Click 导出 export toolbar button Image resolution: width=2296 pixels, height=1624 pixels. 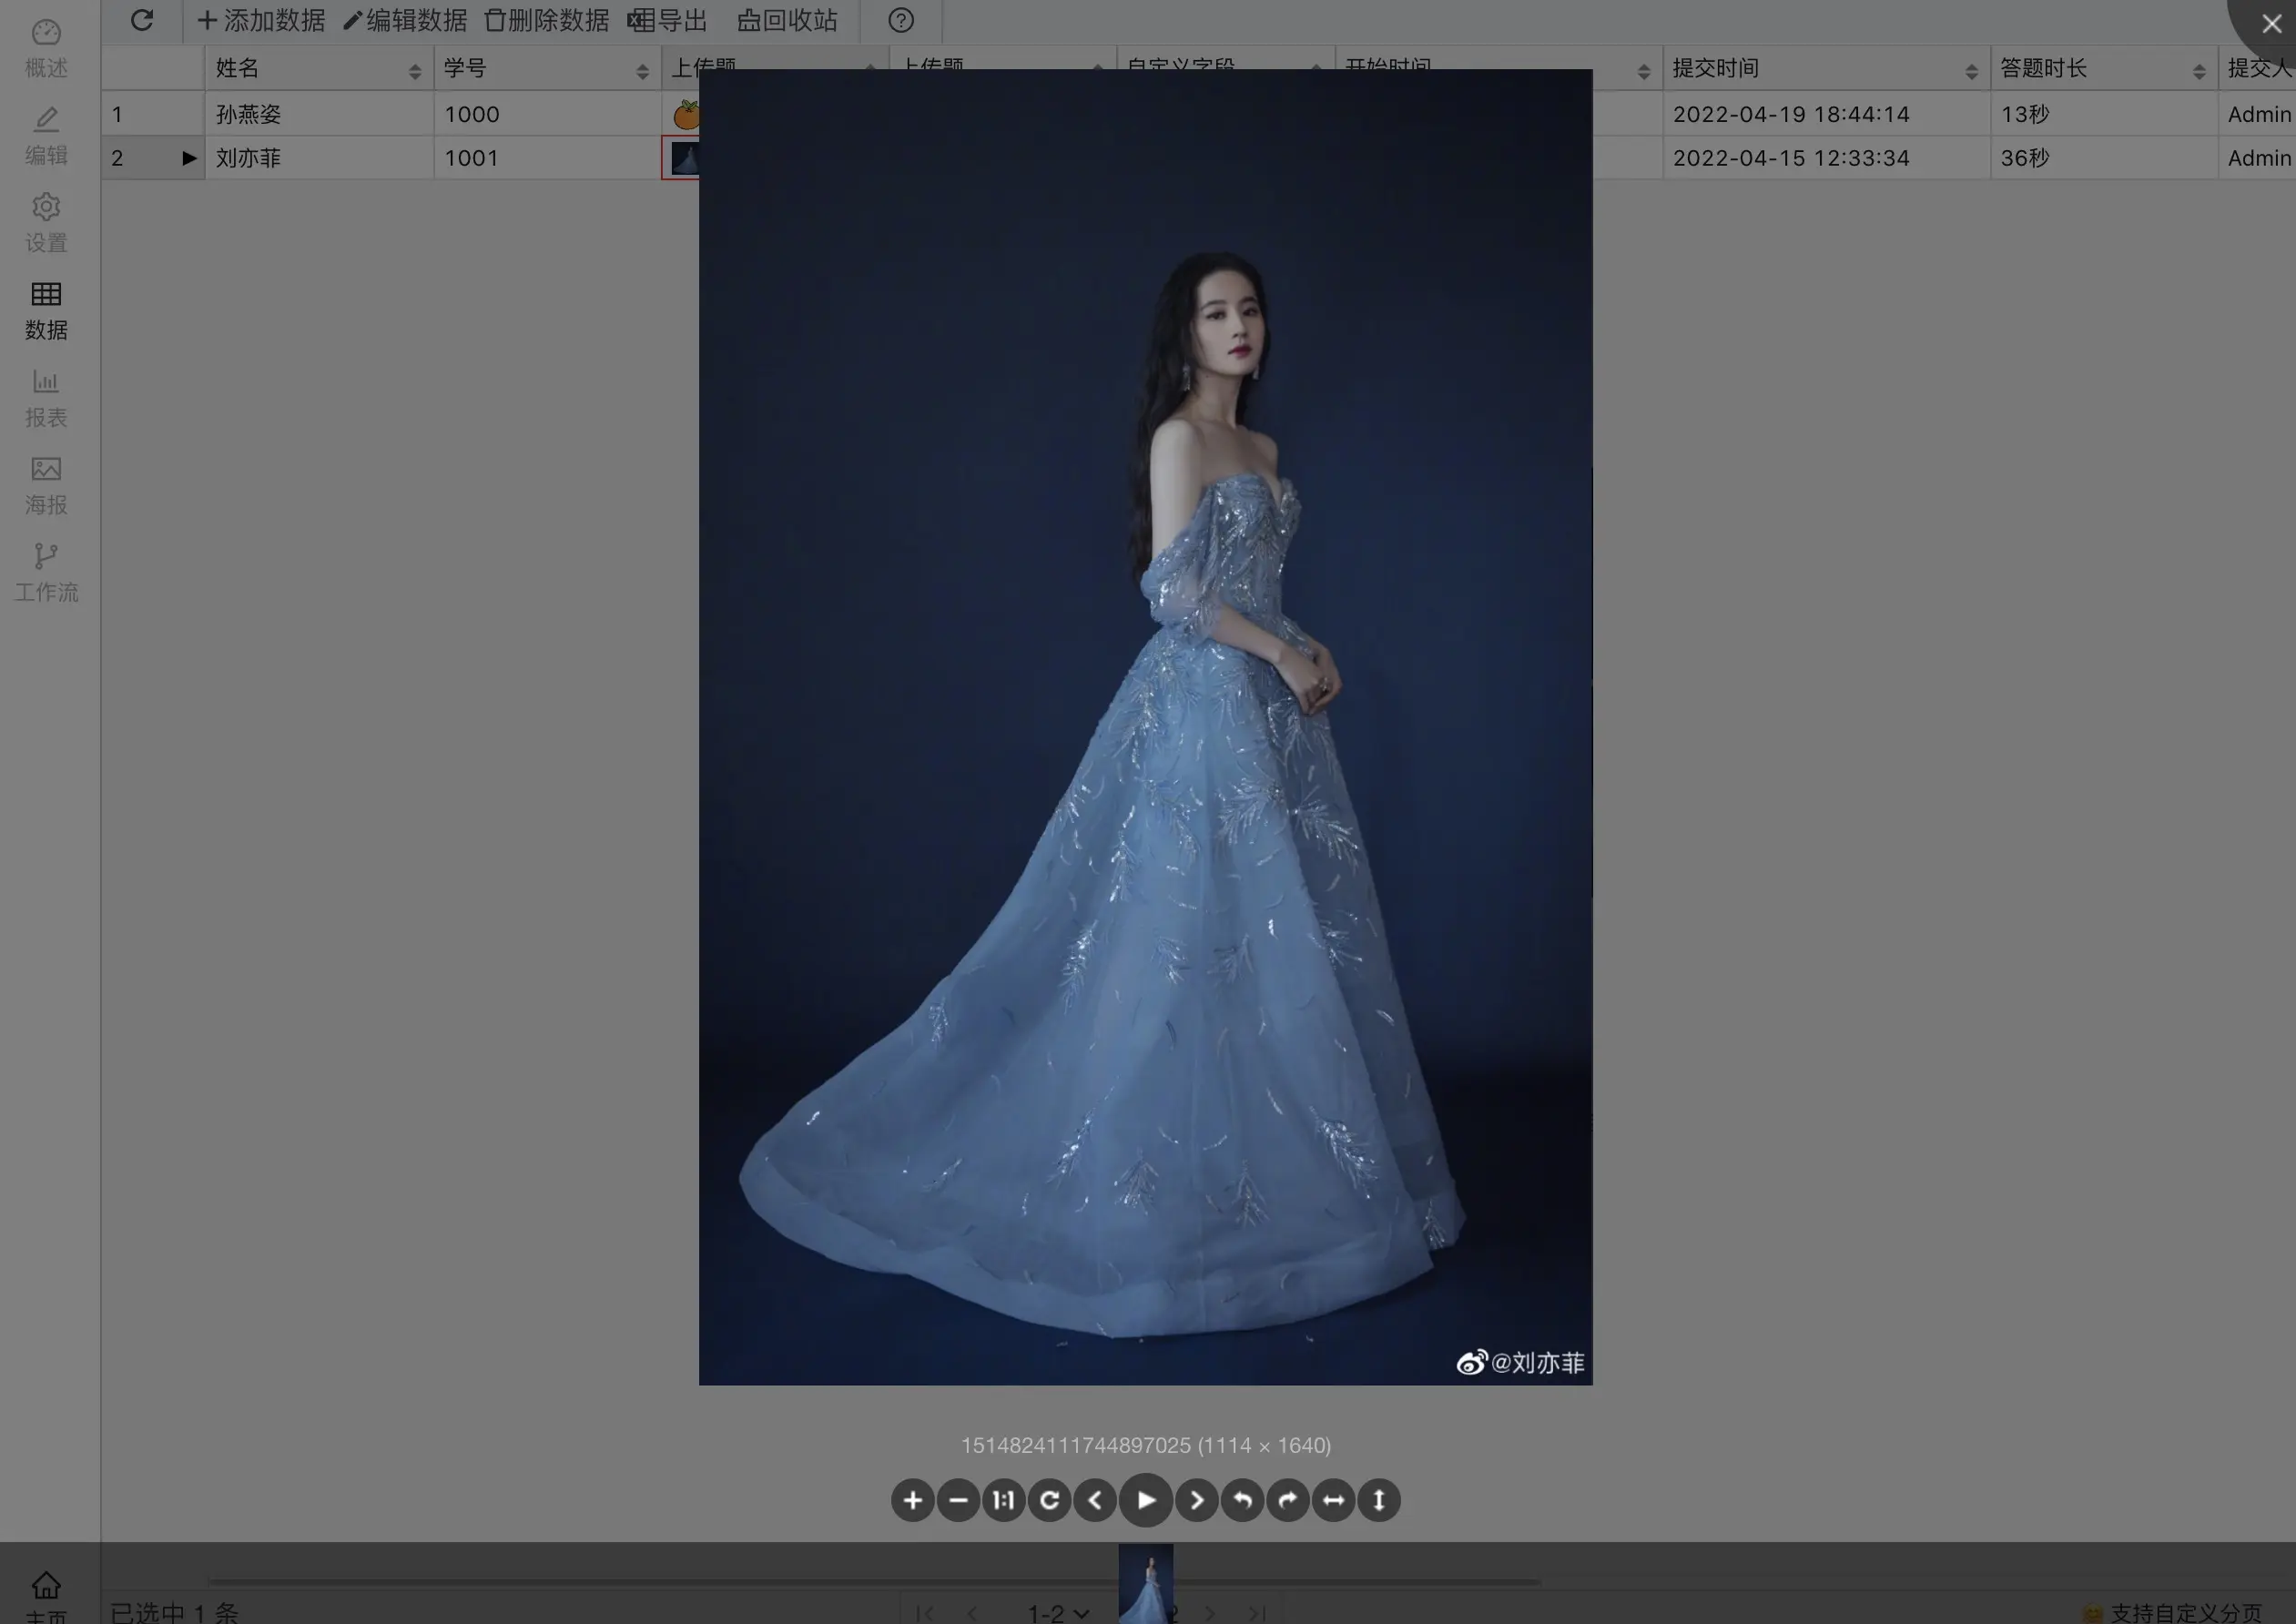(x=667, y=21)
